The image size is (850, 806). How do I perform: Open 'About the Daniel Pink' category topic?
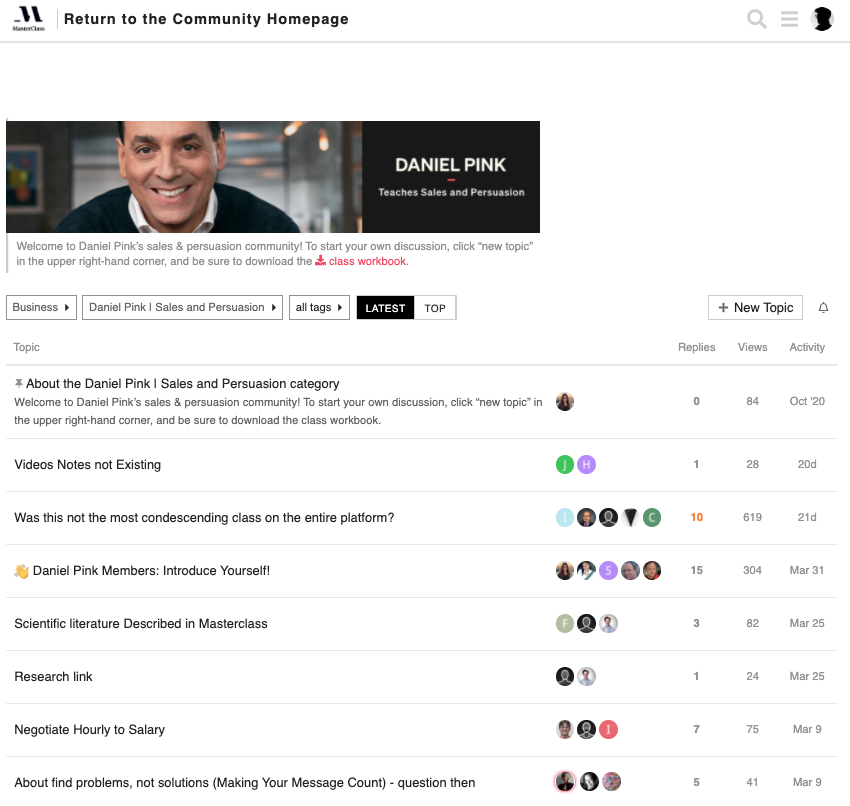183,383
